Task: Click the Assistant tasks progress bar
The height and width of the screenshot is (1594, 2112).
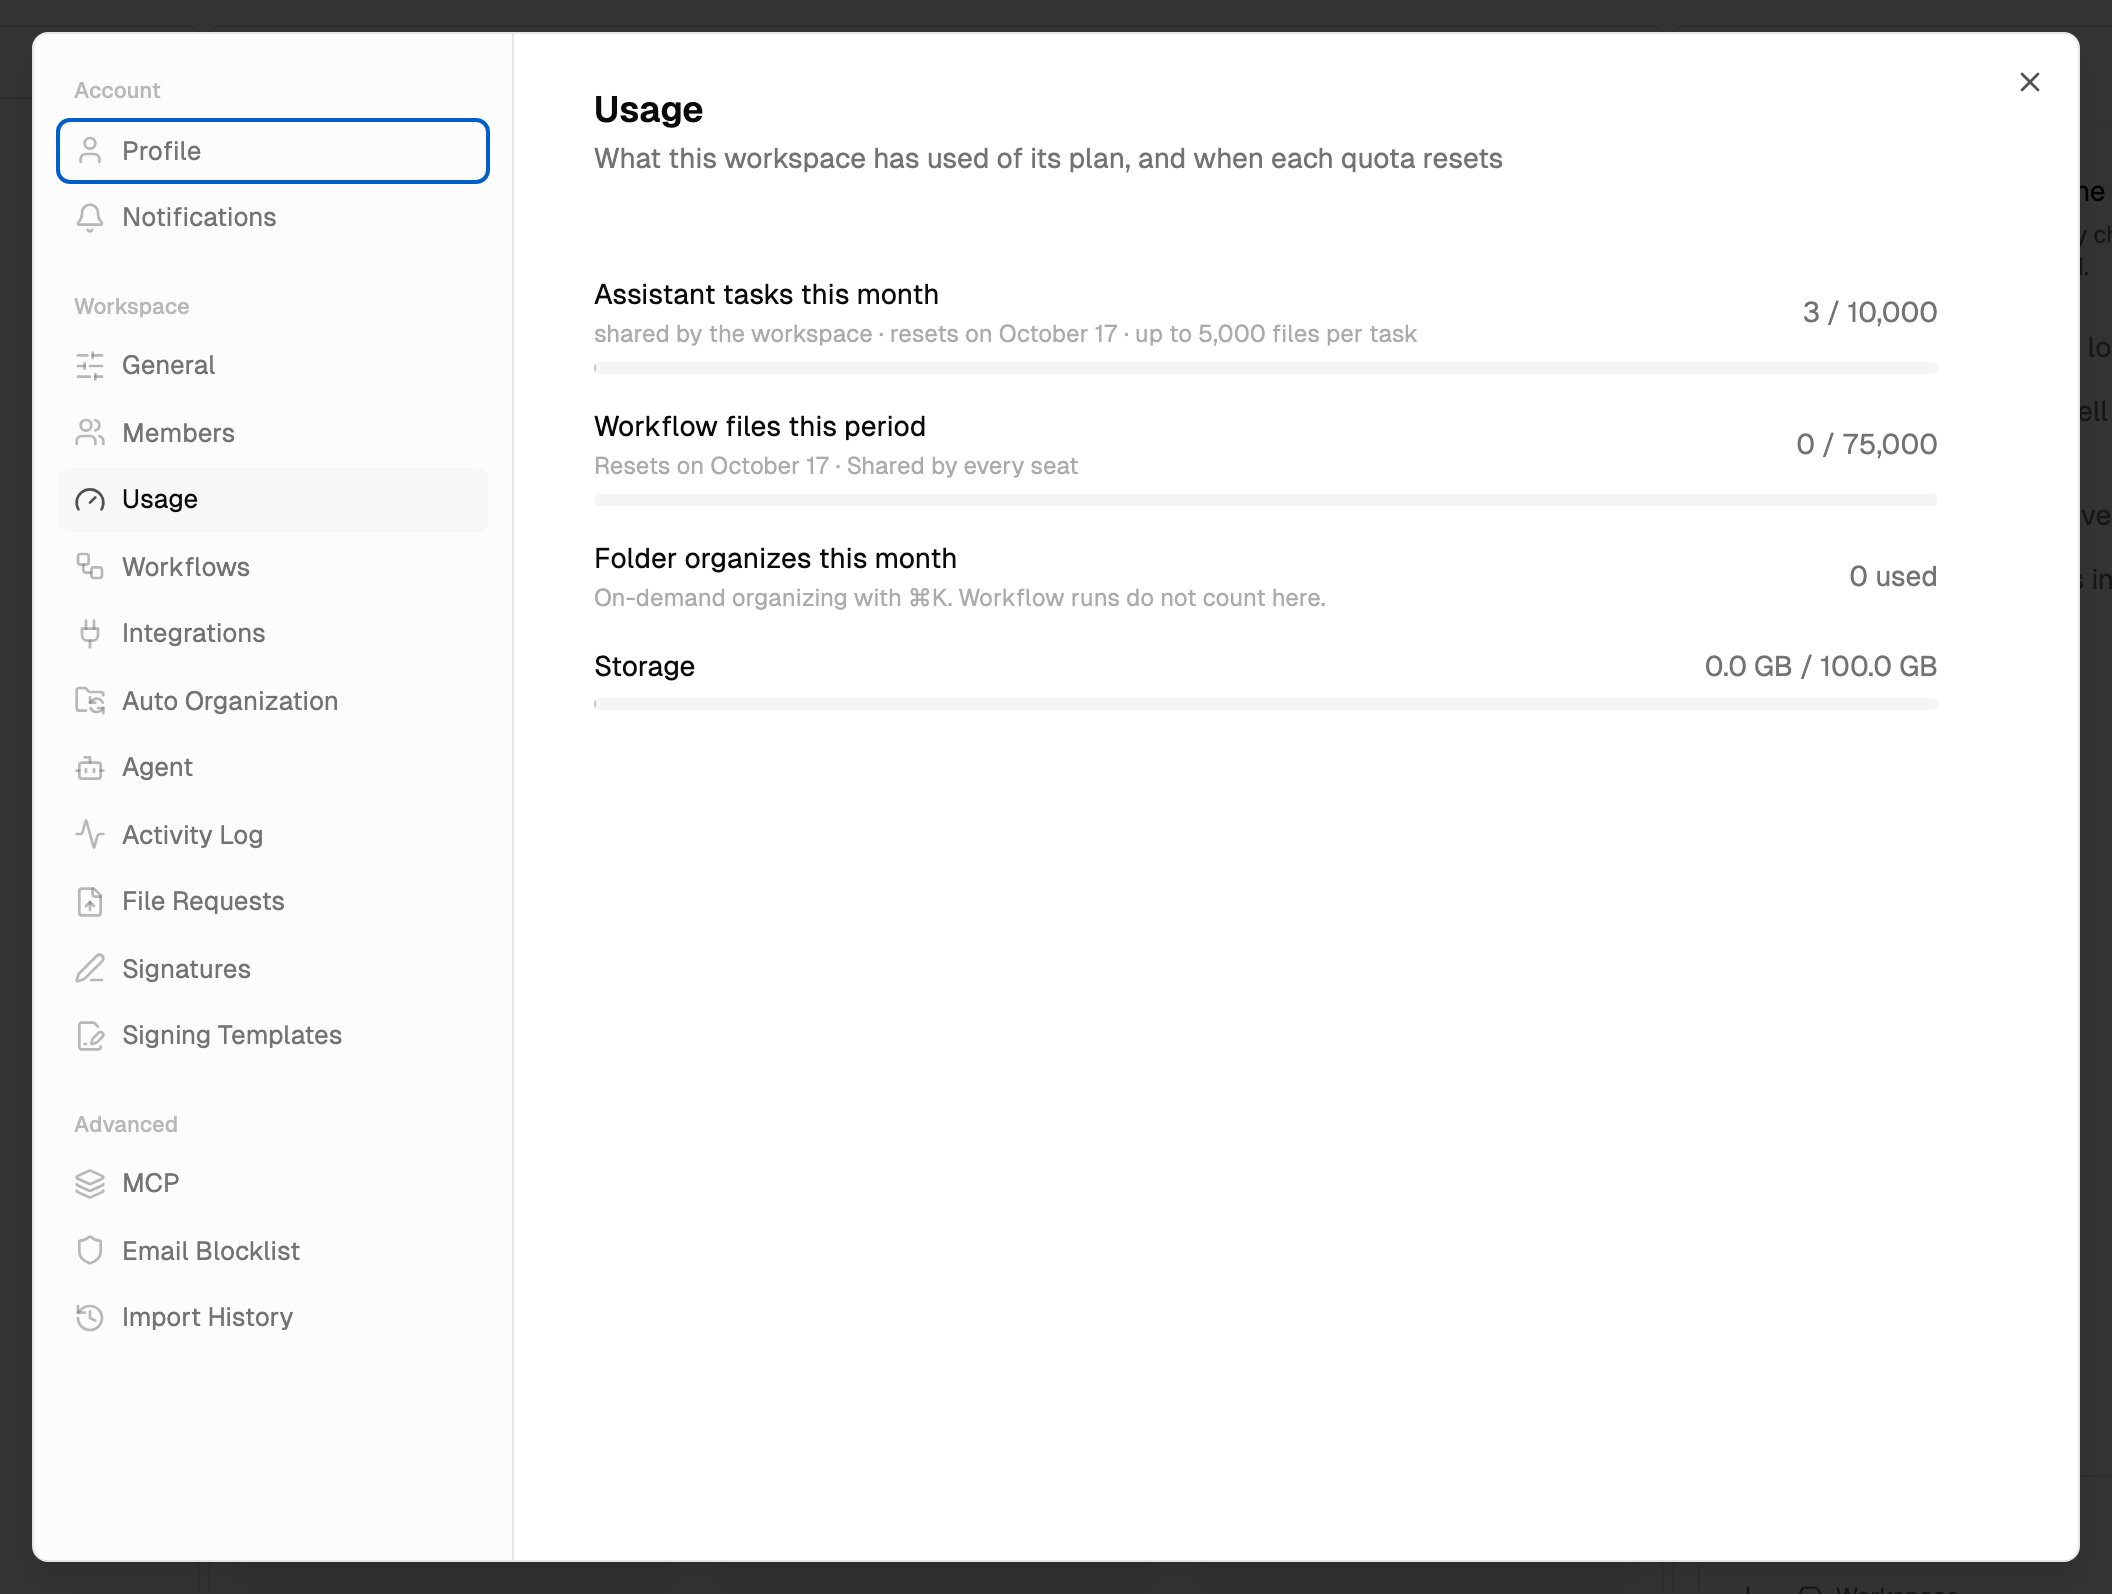Action: coord(1265,368)
